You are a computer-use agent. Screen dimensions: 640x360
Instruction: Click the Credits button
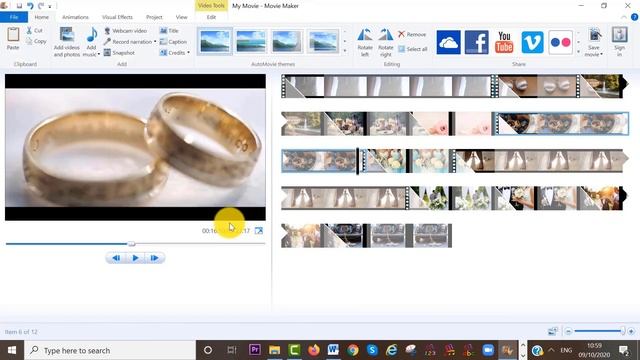[172, 53]
